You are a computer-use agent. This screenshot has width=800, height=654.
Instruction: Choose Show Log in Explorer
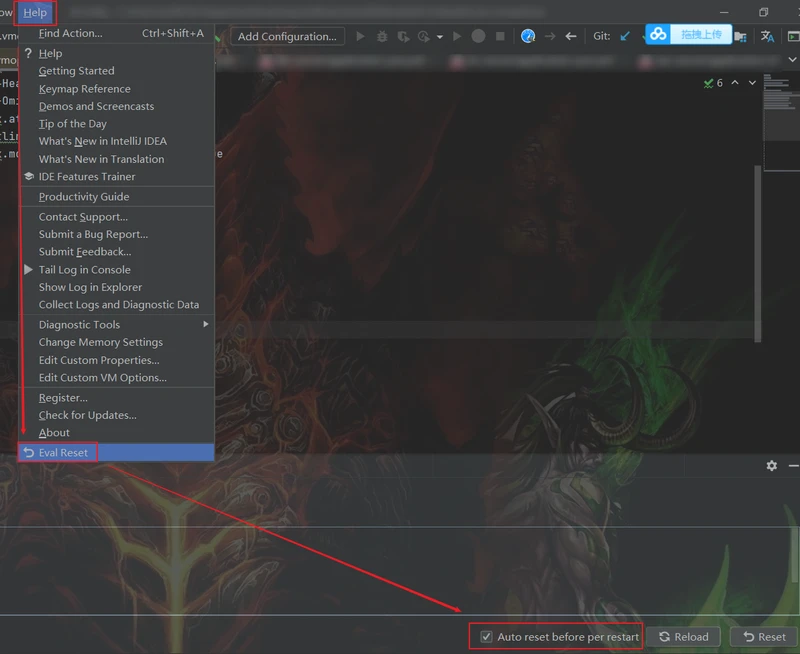117,287
